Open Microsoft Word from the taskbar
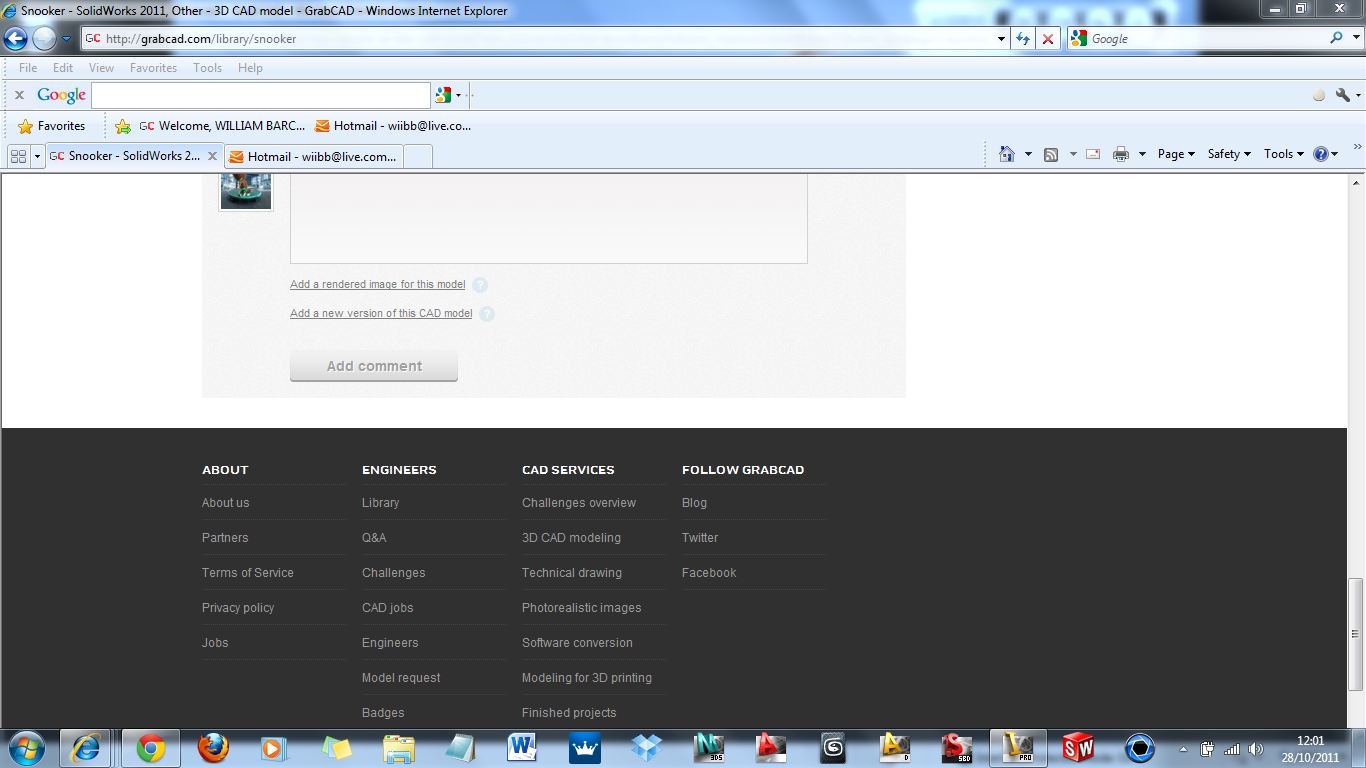The height and width of the screenshot is (768, 1366). 522,748
